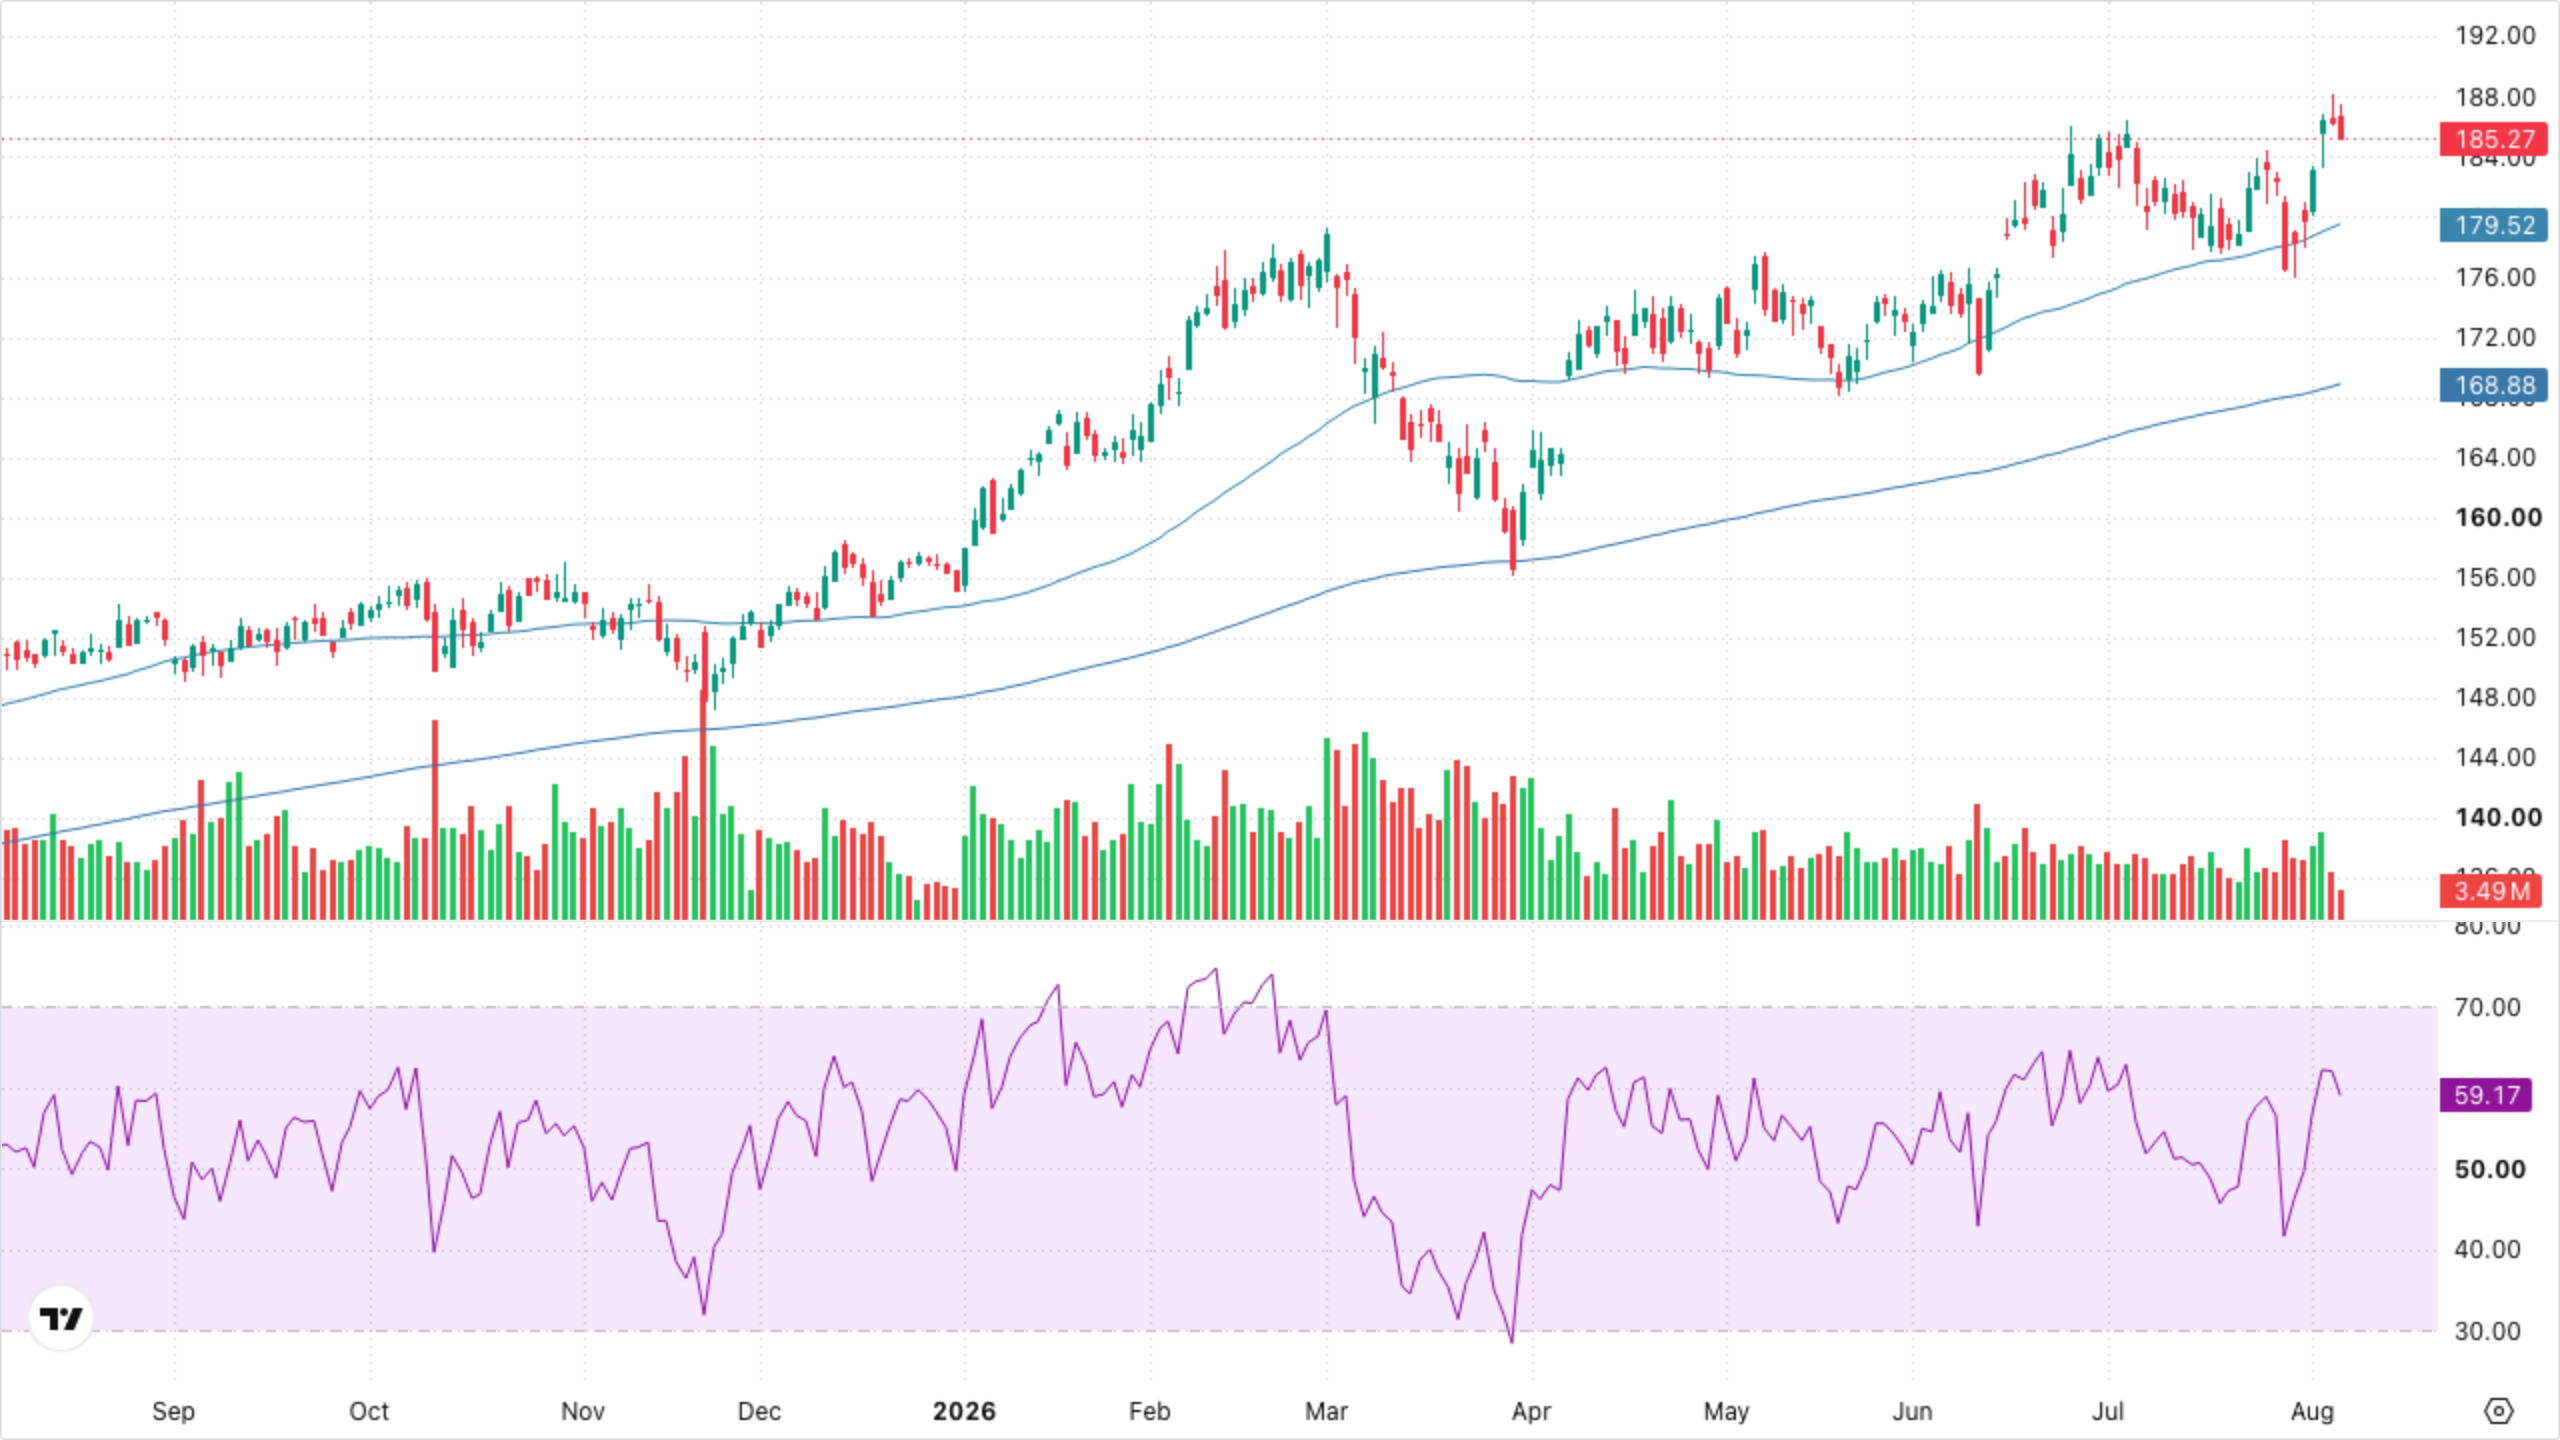Click the Feb label on time axis
Viewport: 2560px width, 1440px height.
click(x=1149, y=1411)
